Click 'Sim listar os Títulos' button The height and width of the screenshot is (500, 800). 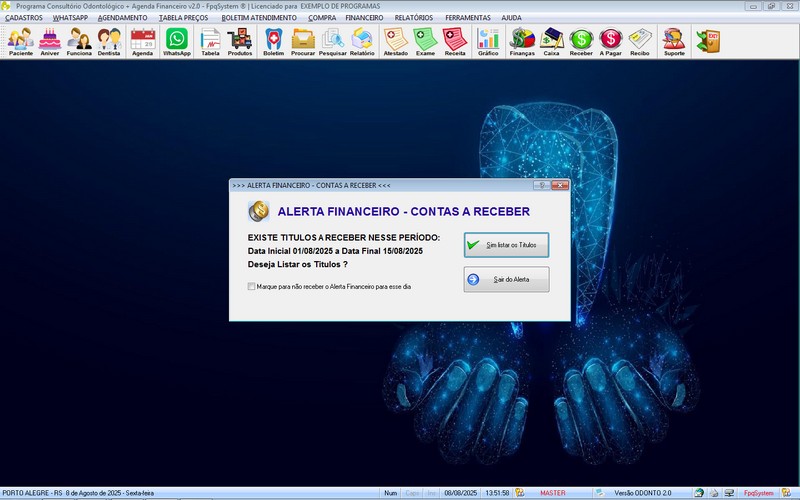pyautogui.click(x=507, y=245)
